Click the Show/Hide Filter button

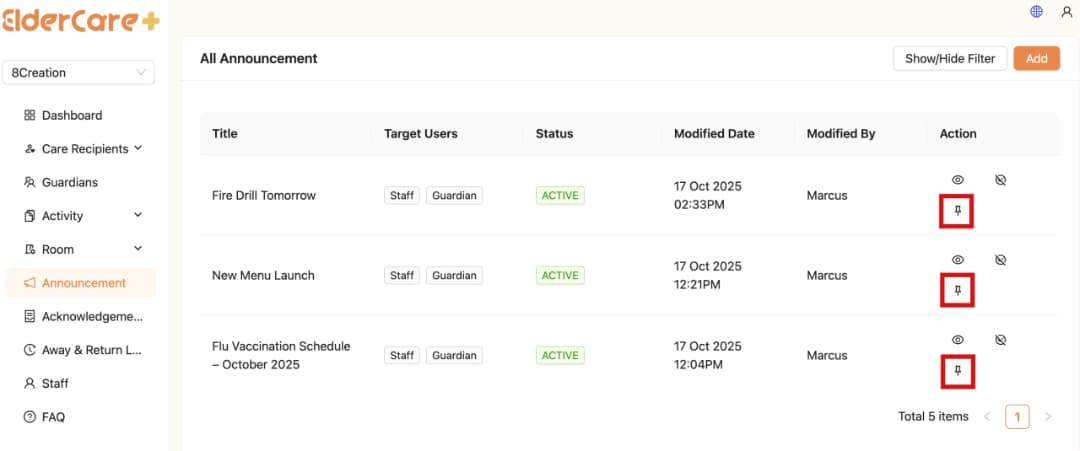pyautogui.click(x=949, y=58)
